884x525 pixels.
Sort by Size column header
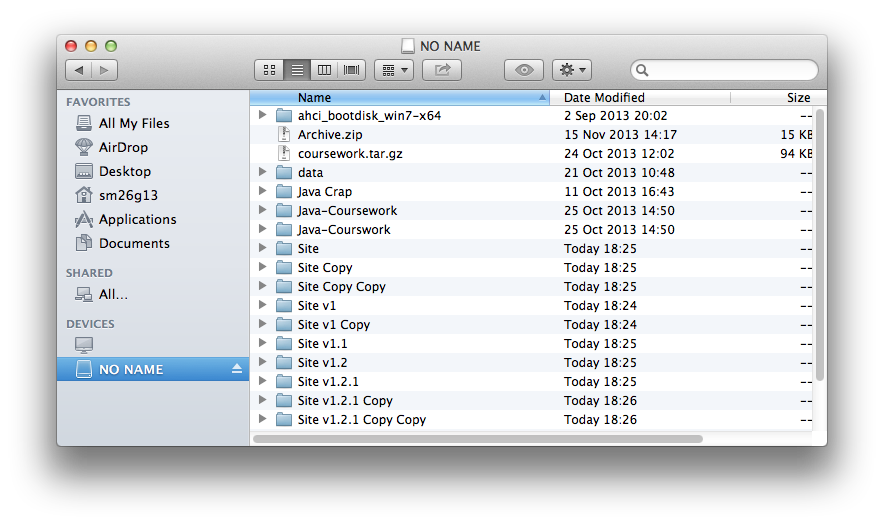point(779,98)
